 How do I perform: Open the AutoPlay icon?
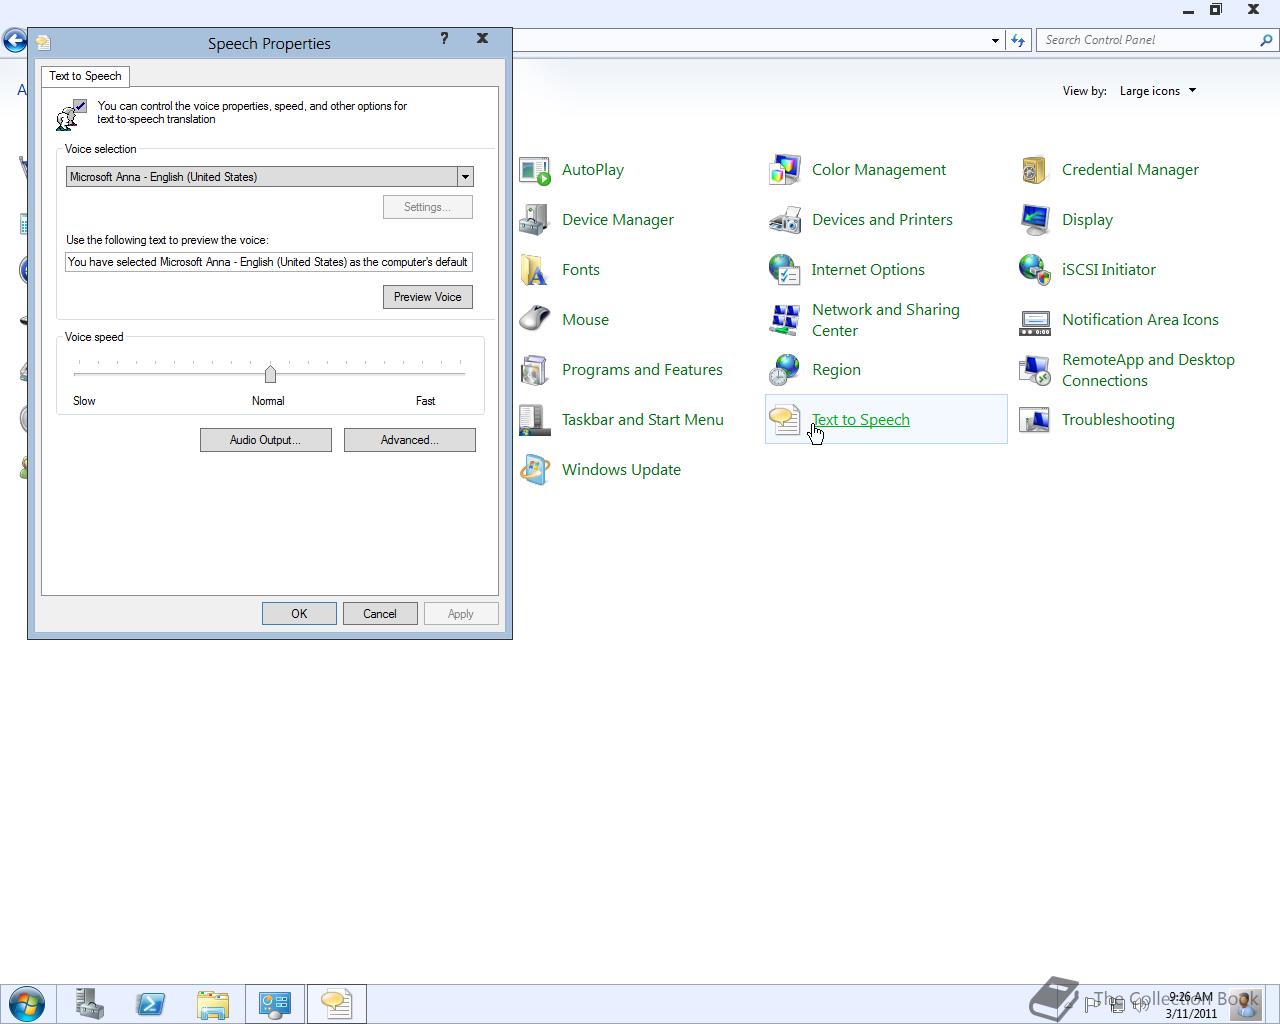[535, 170]
